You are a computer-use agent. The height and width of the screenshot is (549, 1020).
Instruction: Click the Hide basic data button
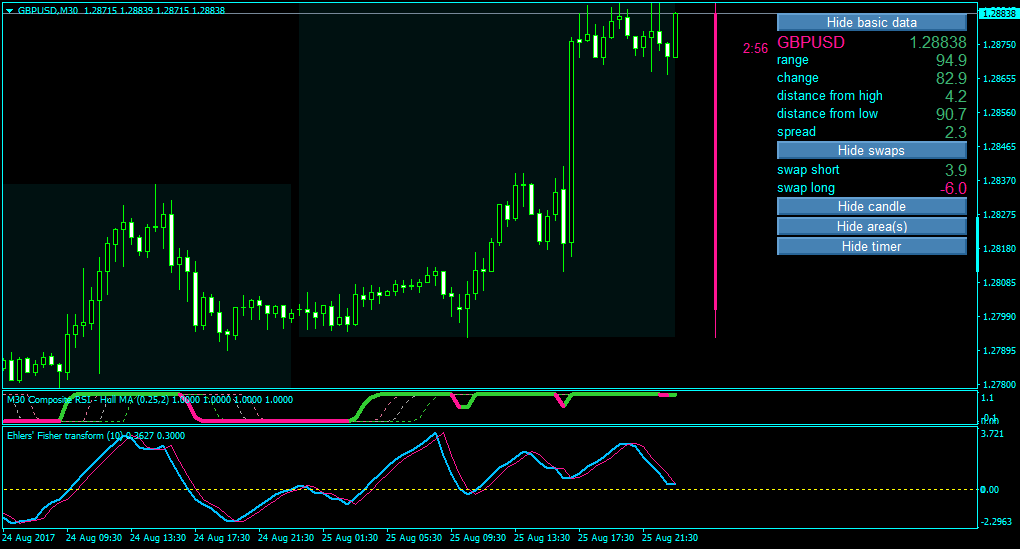pos(872,22)
